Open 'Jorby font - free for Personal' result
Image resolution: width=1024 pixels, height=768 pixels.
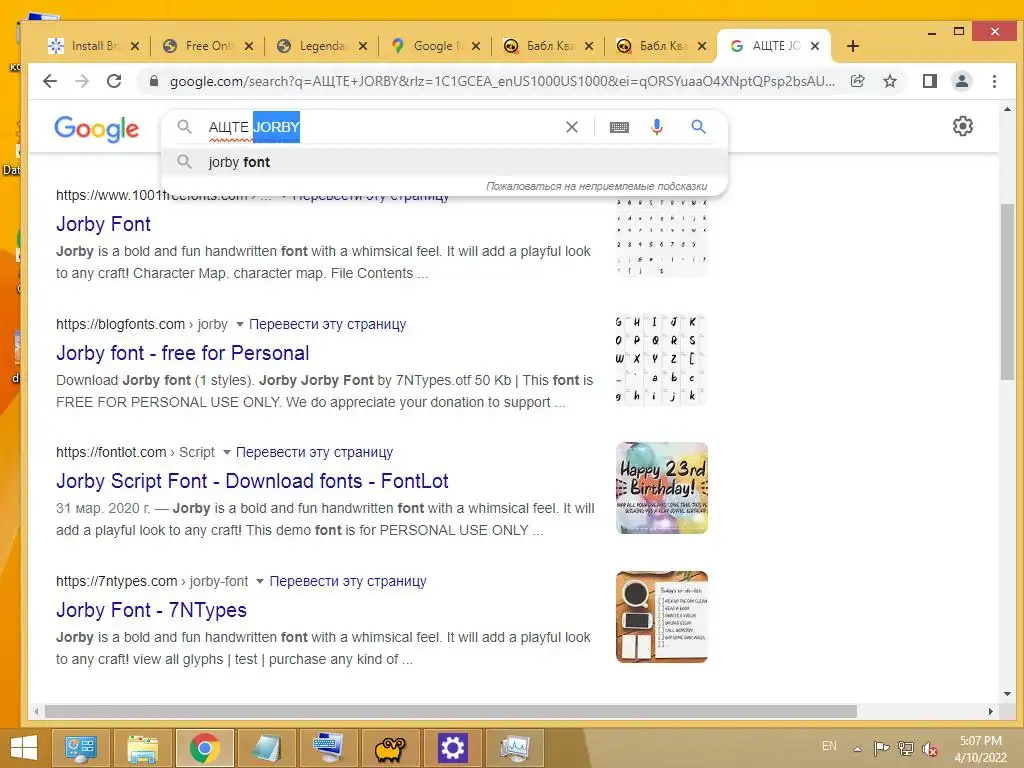pos(182,353)
